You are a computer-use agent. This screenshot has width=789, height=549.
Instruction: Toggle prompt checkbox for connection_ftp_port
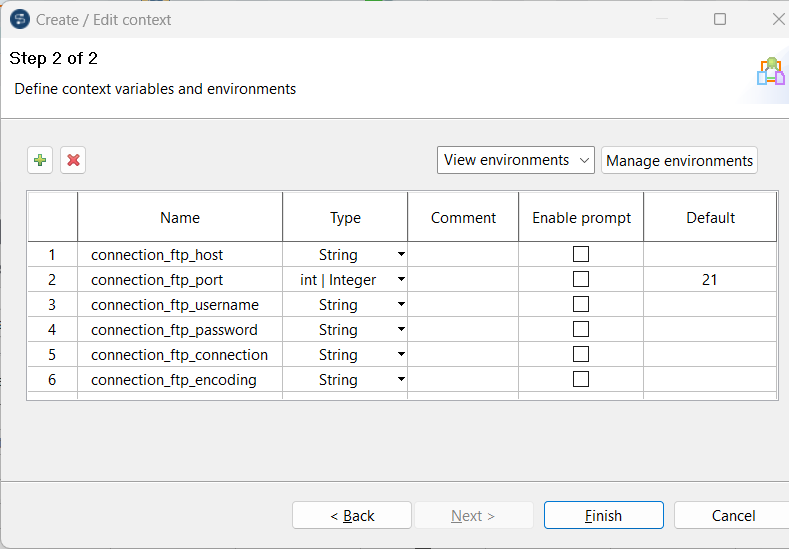580,280
